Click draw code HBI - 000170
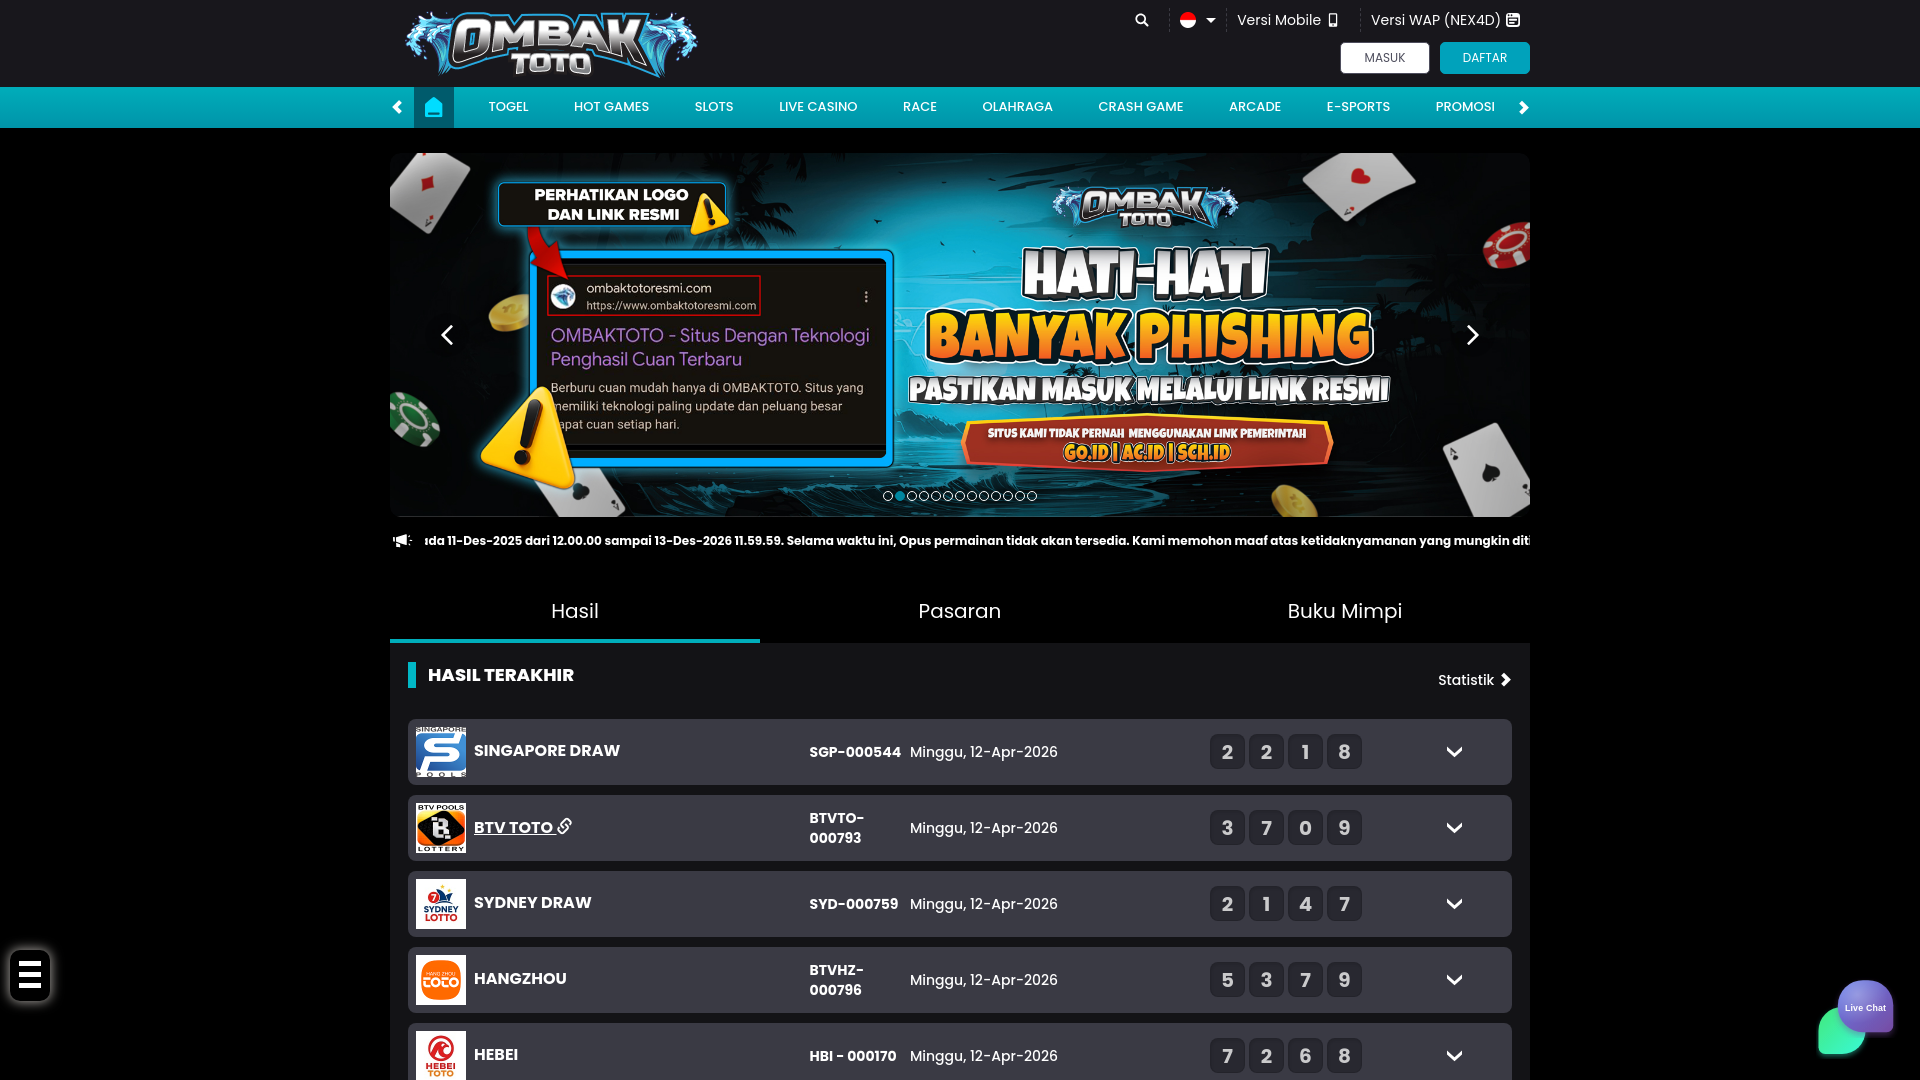 (x=853, y=1056)
